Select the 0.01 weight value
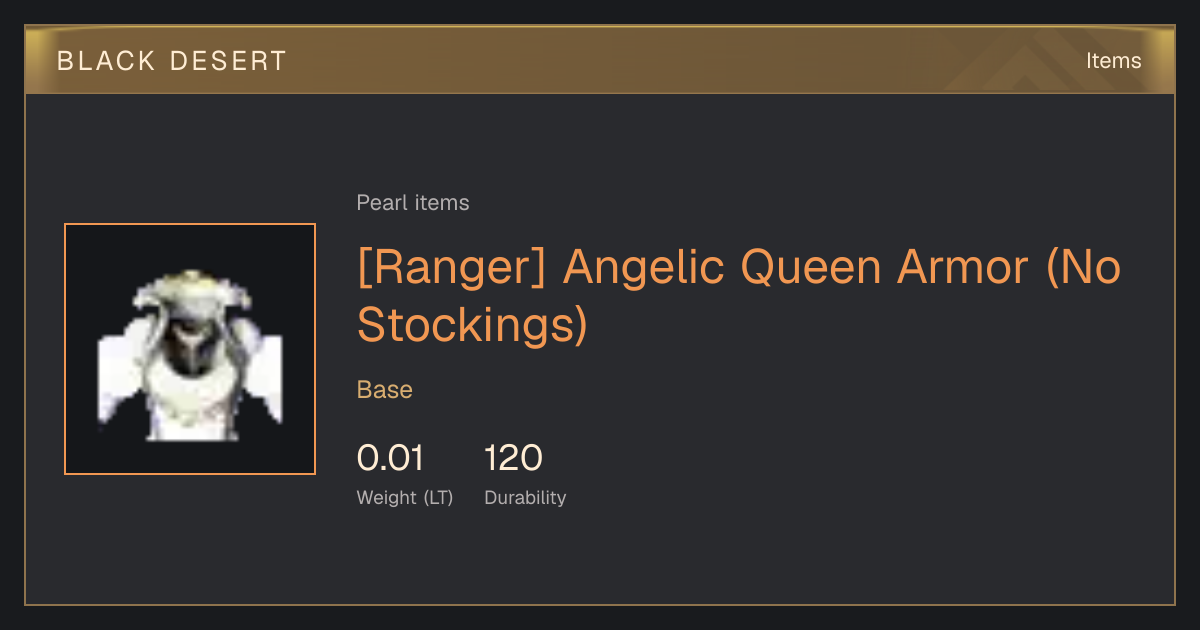The height and width of the screenshot is (630, 1200). pyautogui.click(x=390, y=458)
